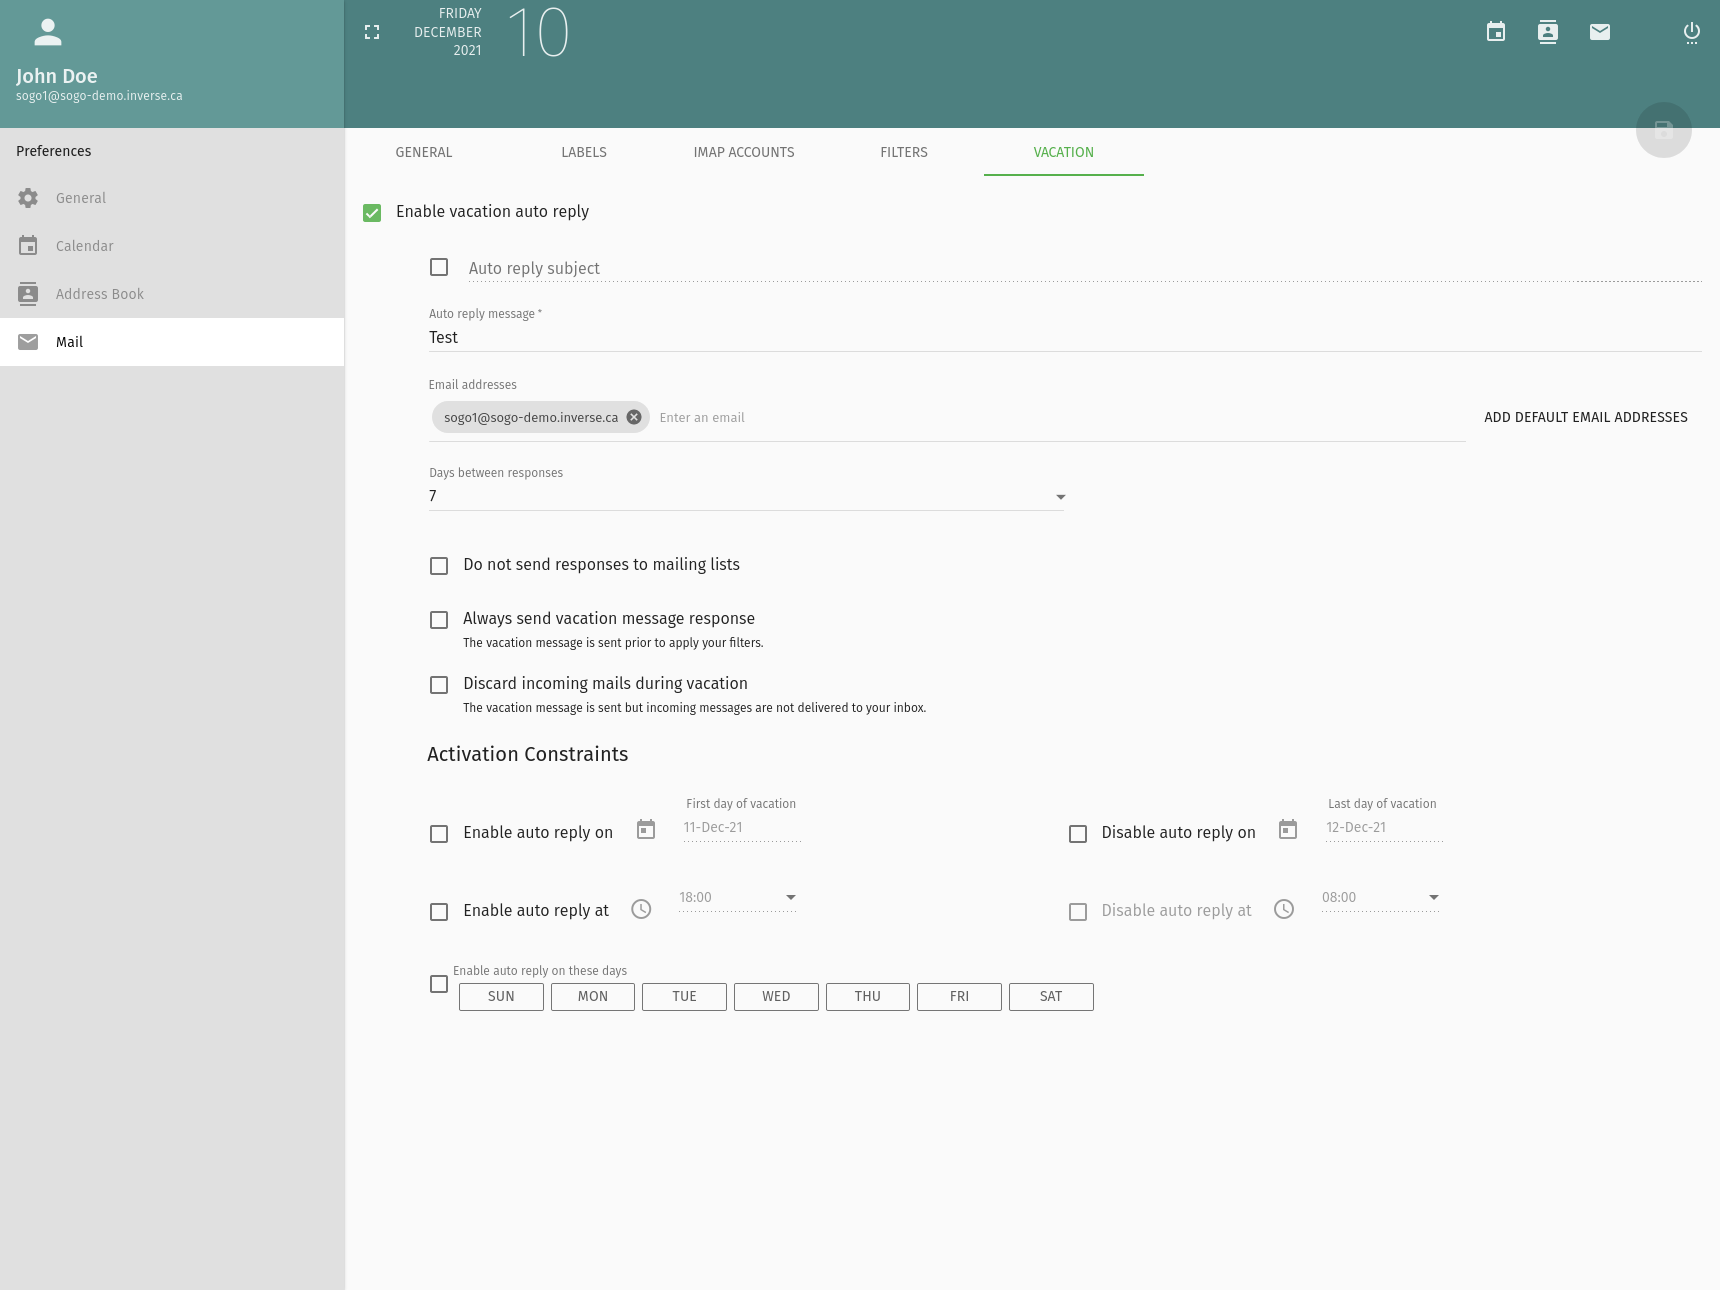
Task: Open the Address Book header icon
Action: tap(1548, 32)
